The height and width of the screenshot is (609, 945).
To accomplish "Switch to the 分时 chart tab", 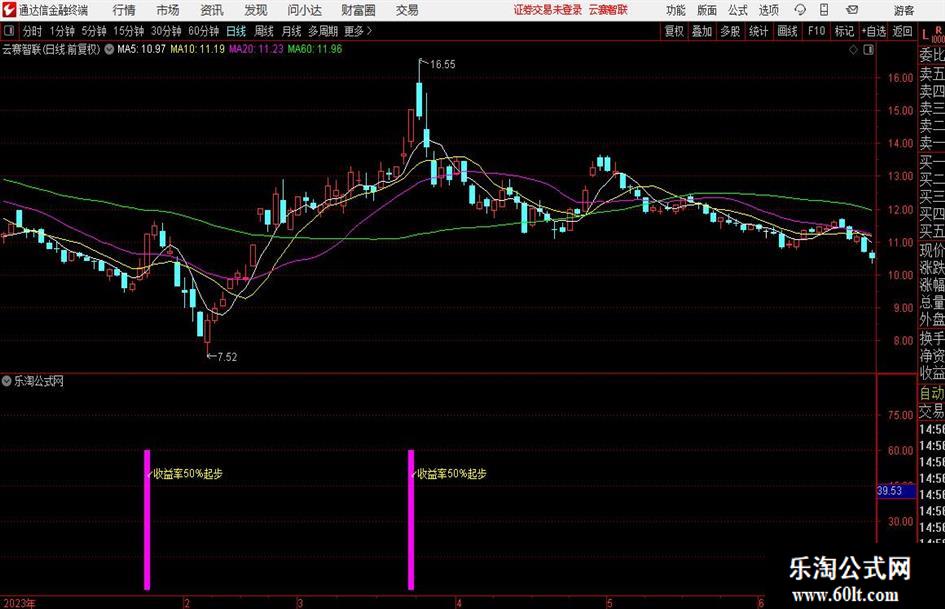I will click(33, 31).
